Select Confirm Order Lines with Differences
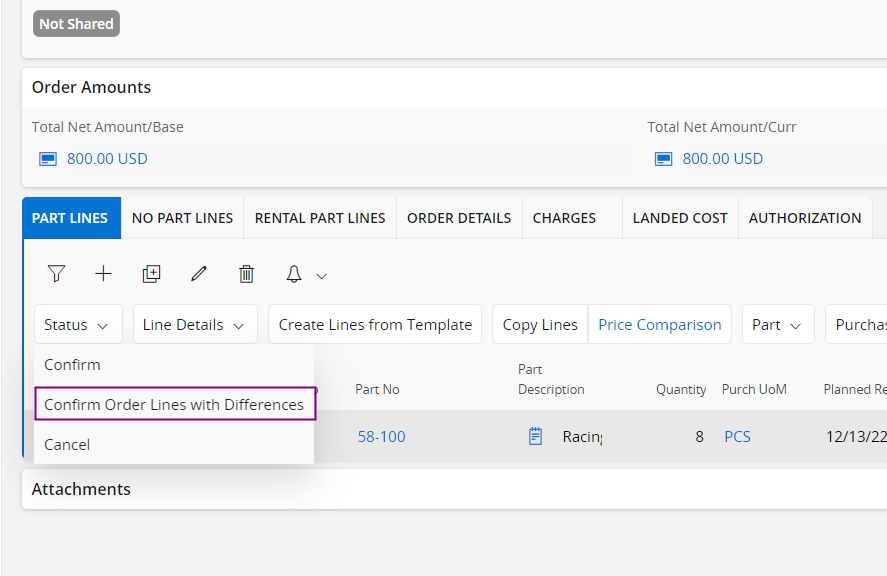 tap(174, 405)
